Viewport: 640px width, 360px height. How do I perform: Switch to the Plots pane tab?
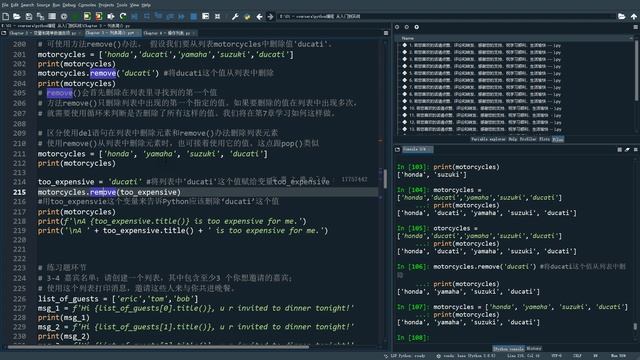pos(544,139)
